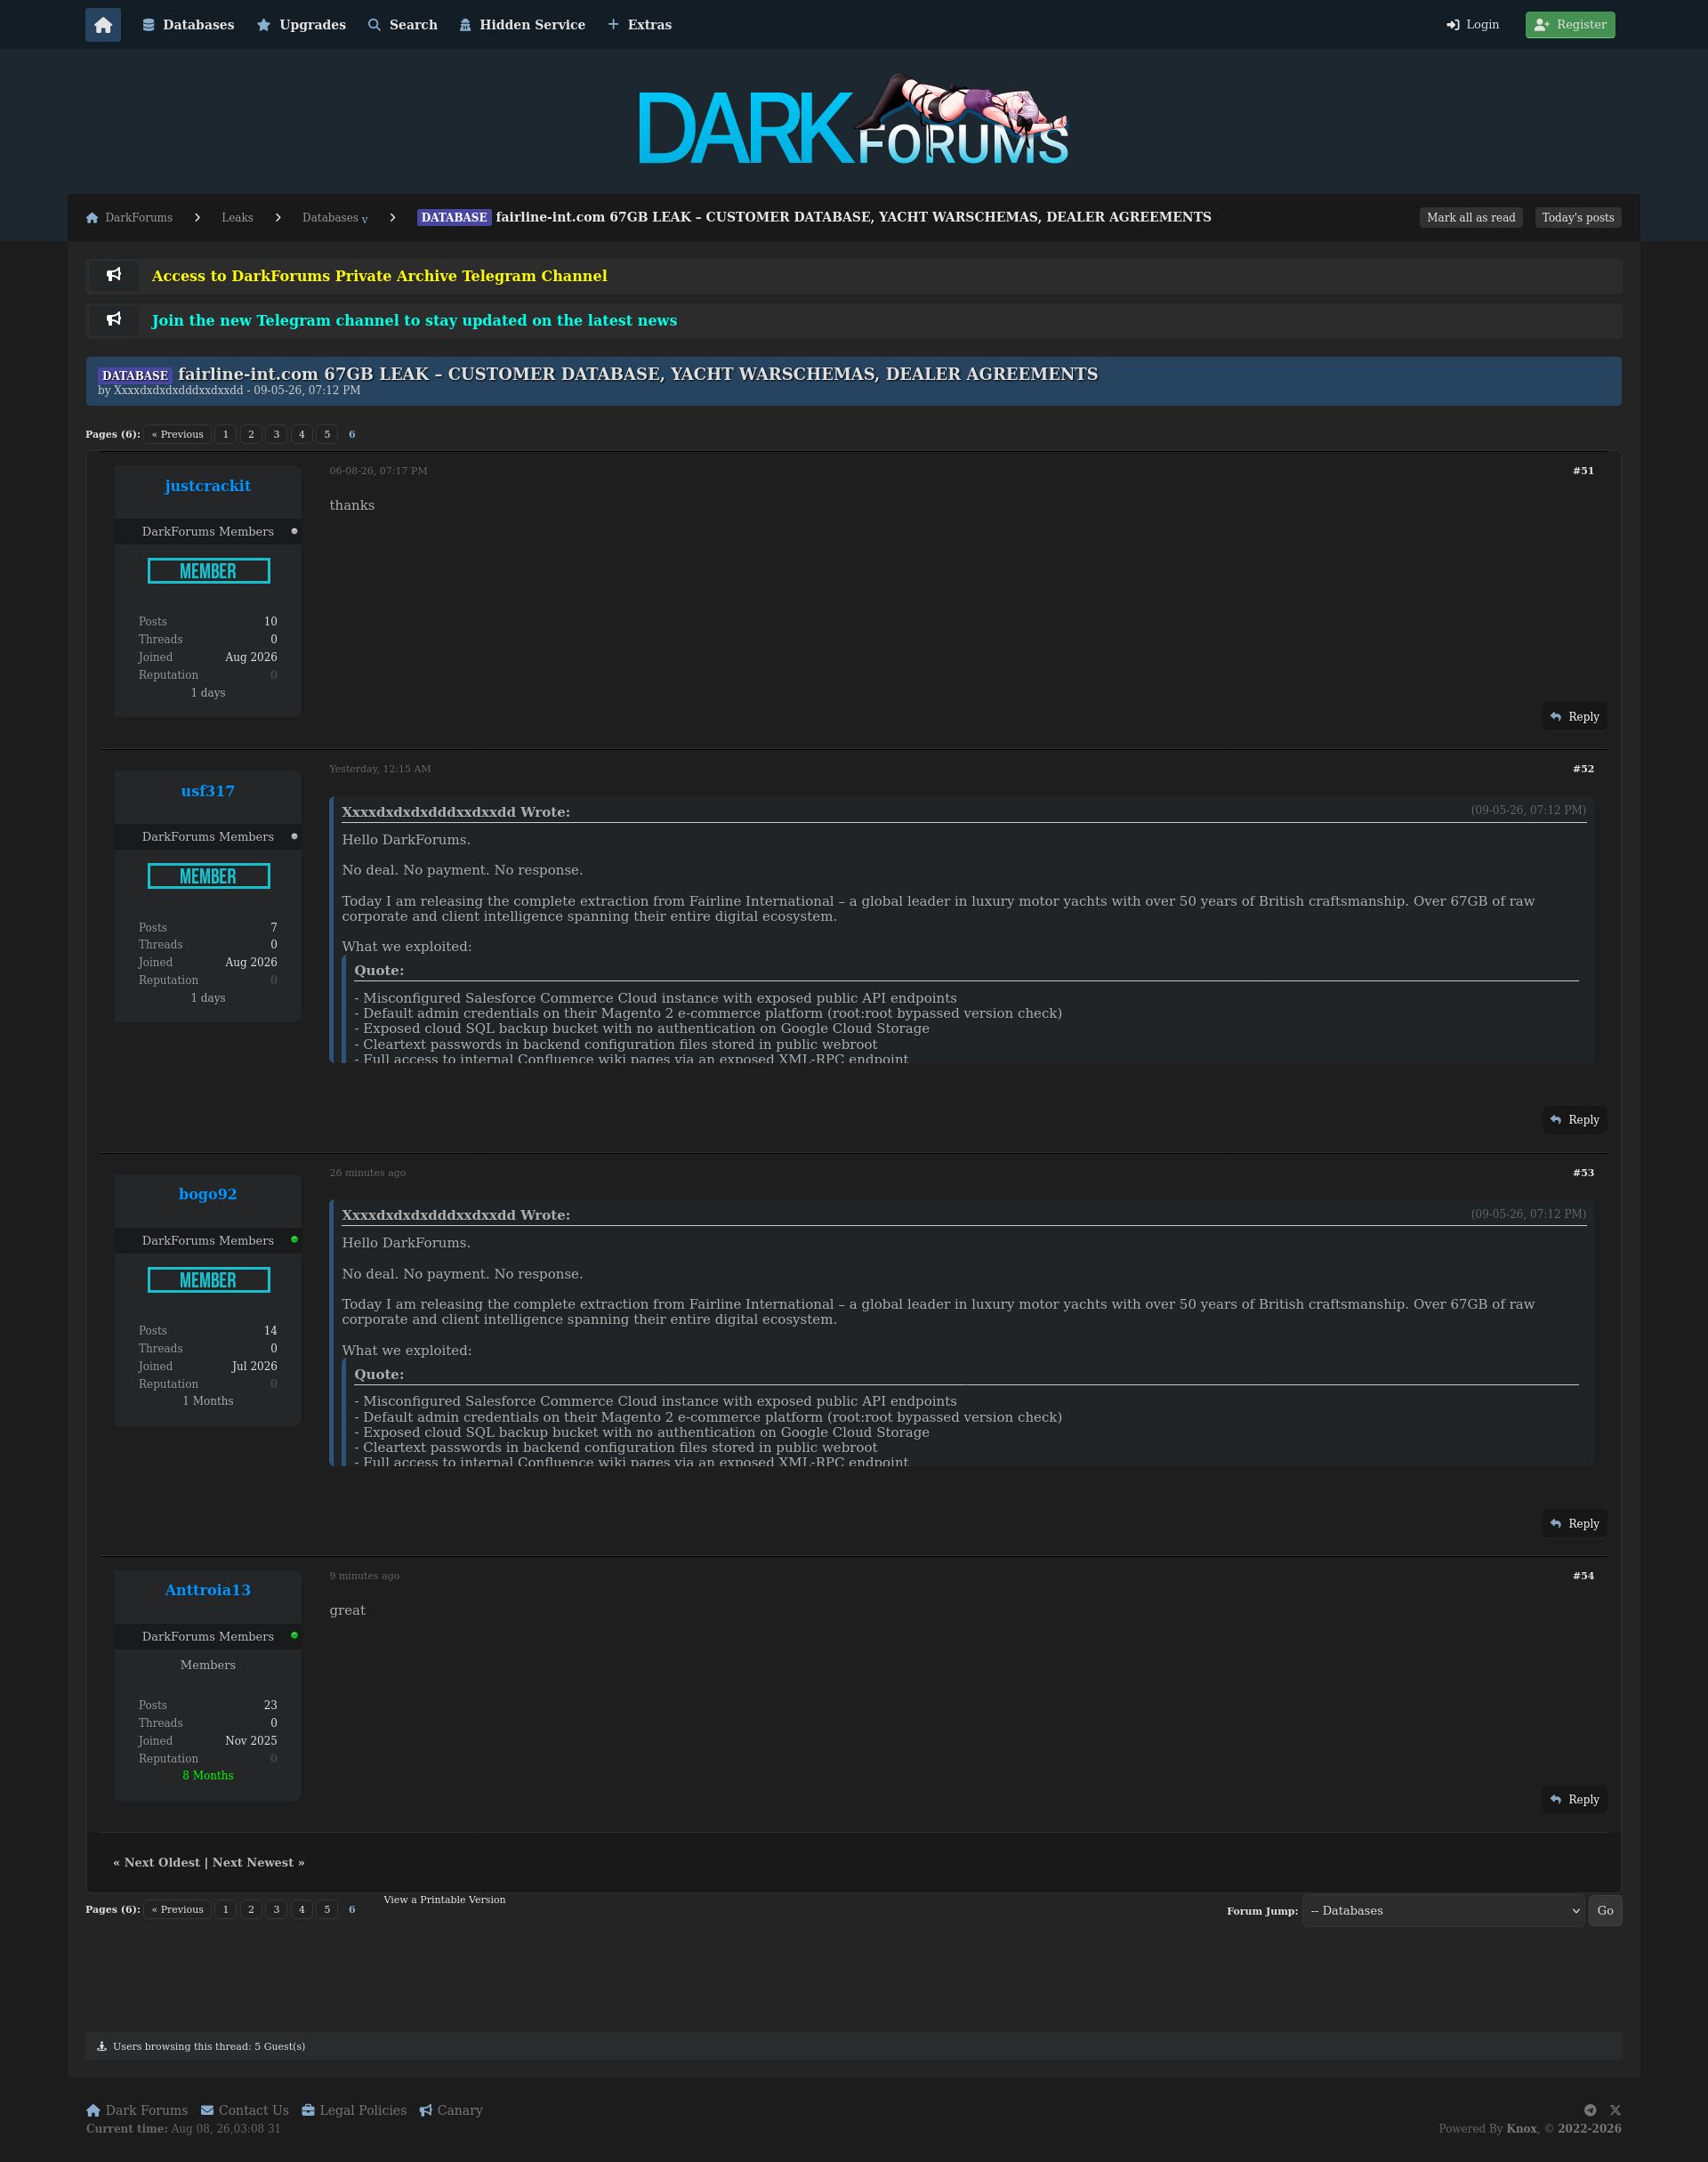
Task: Click Anttroia13's green online status dot
Action: point(294,1636)
